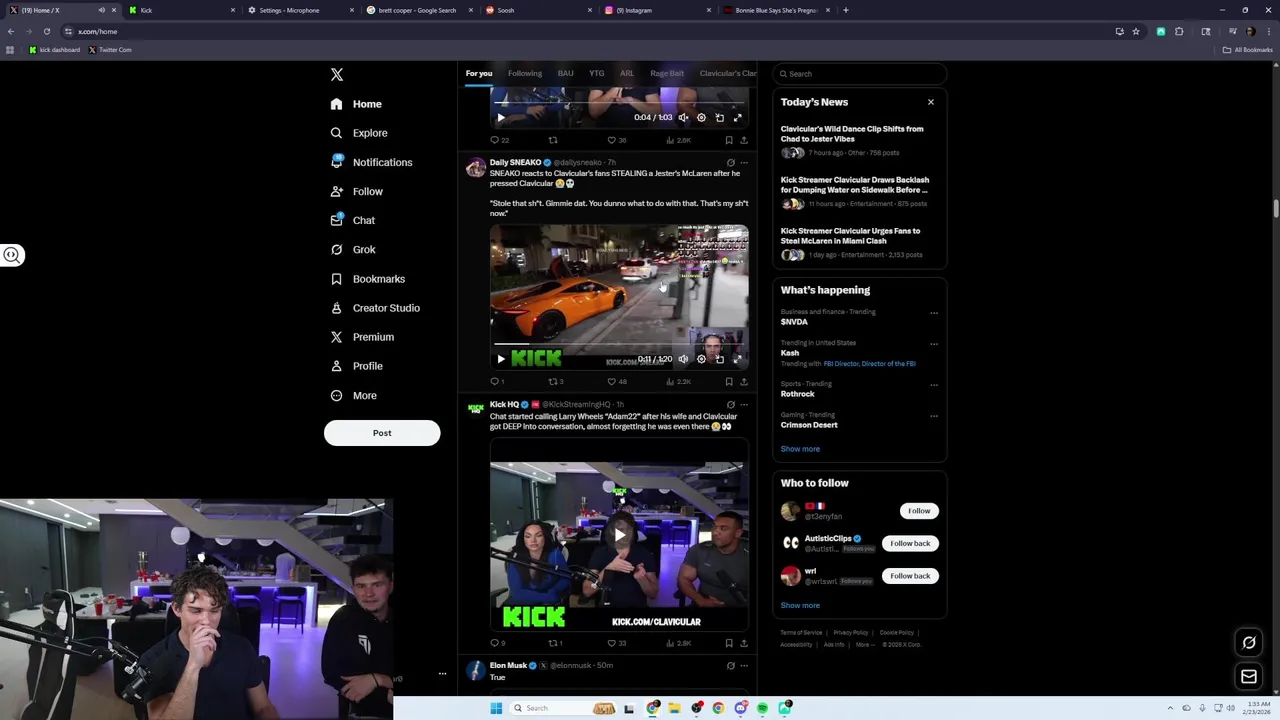
Task: Share the Kick HQ post
Action: coord(744,643)
